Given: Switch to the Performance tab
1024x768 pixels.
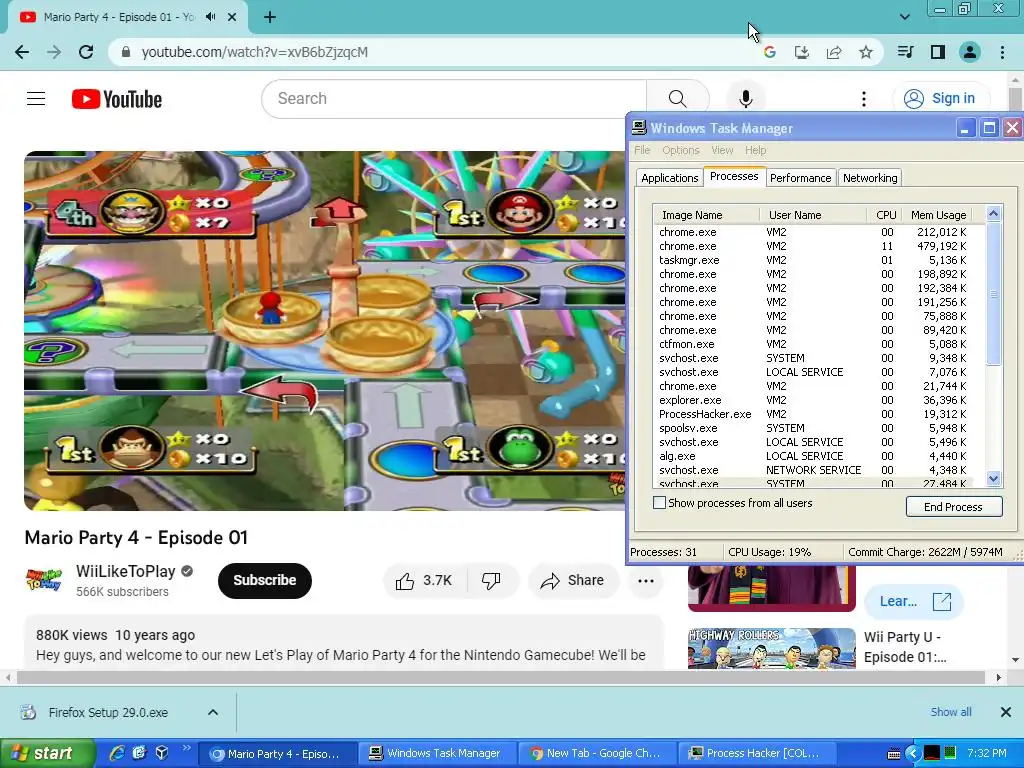Looking at the screenshot, I should tap(801, 178).
